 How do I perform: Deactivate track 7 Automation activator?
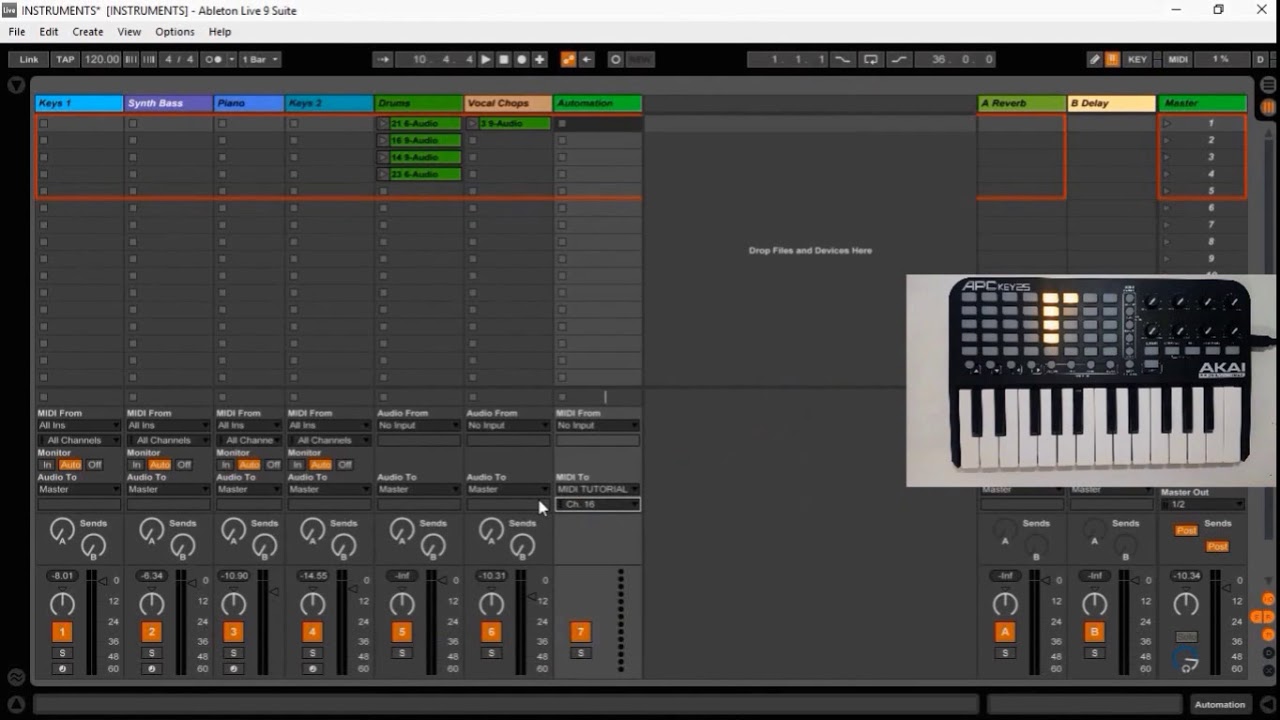pos(580,632)
